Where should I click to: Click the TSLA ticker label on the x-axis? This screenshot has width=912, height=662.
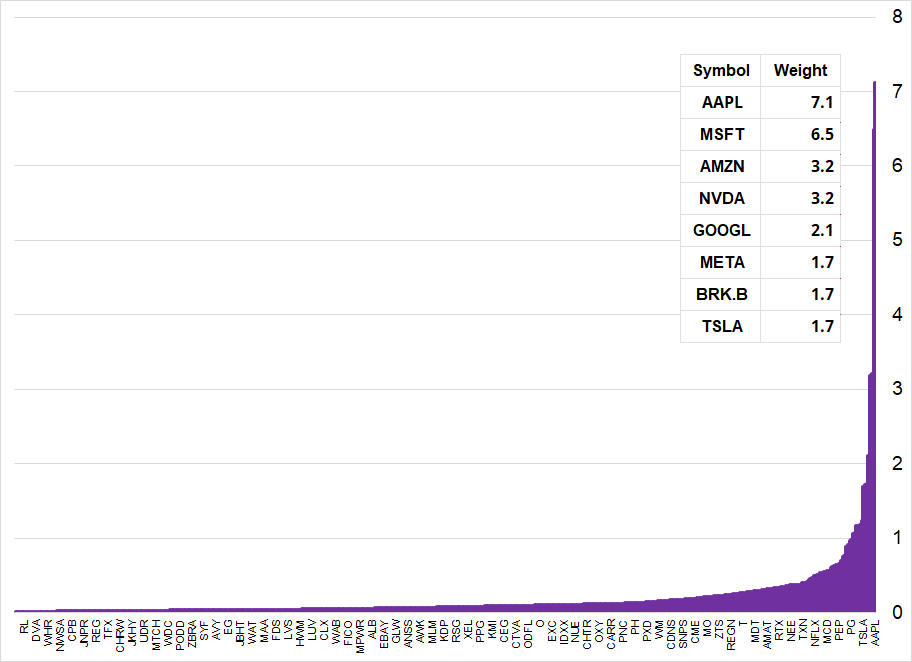(x=863, y=633)
